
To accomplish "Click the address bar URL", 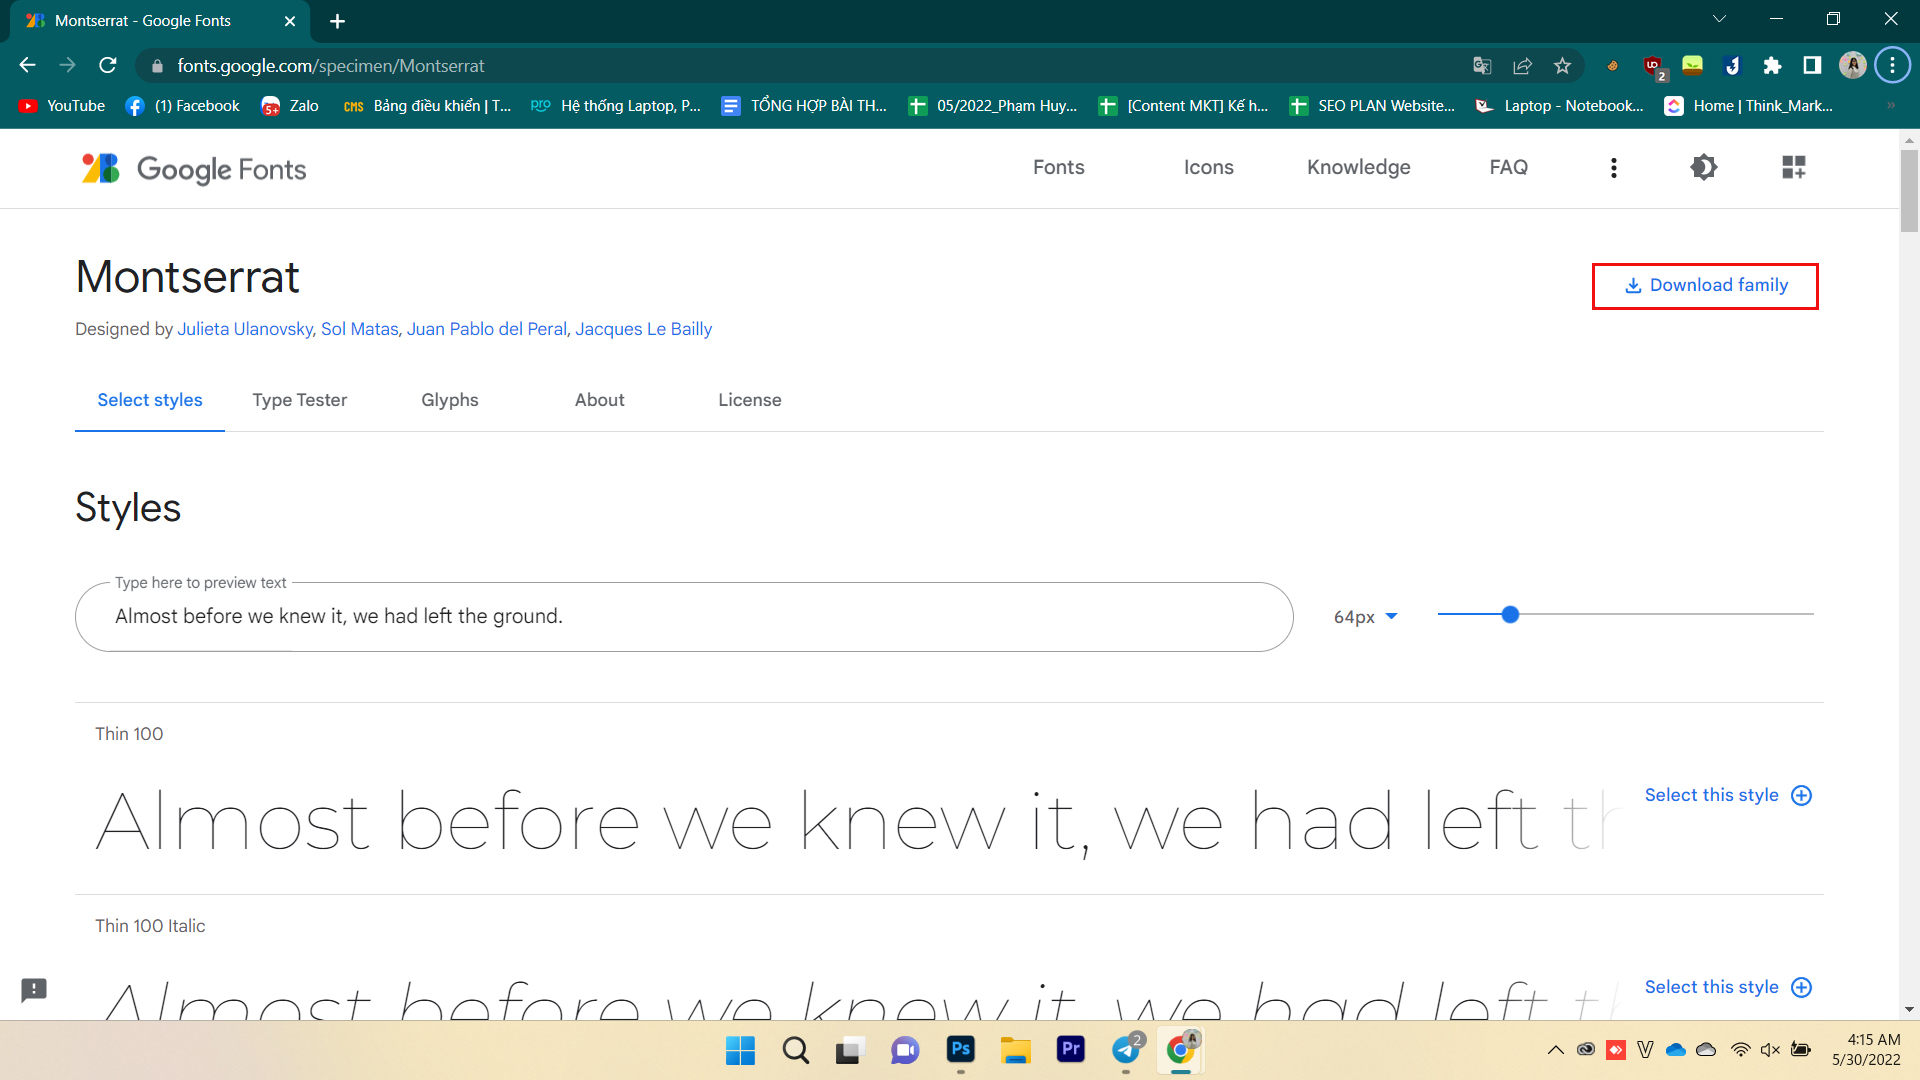I will 331,66.
